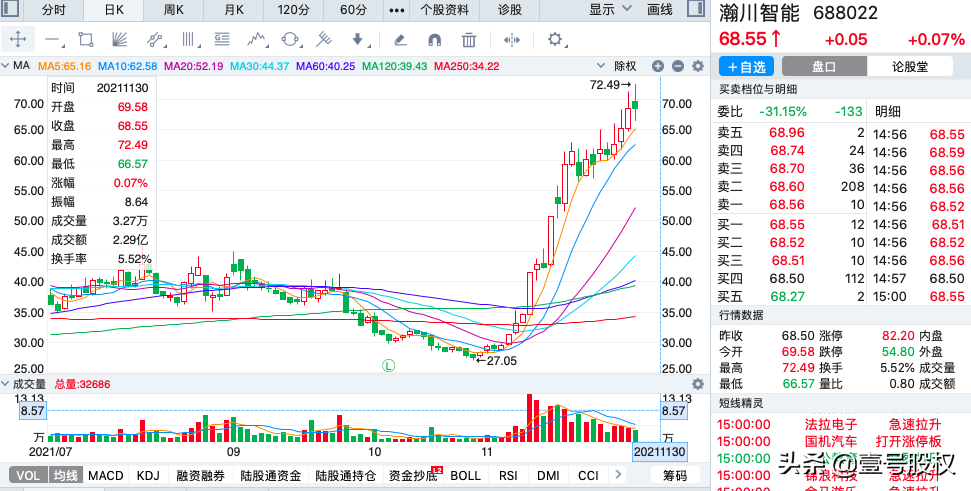Select BOLL indicator tab
971x491 pixels.
(x=465, y=476)
